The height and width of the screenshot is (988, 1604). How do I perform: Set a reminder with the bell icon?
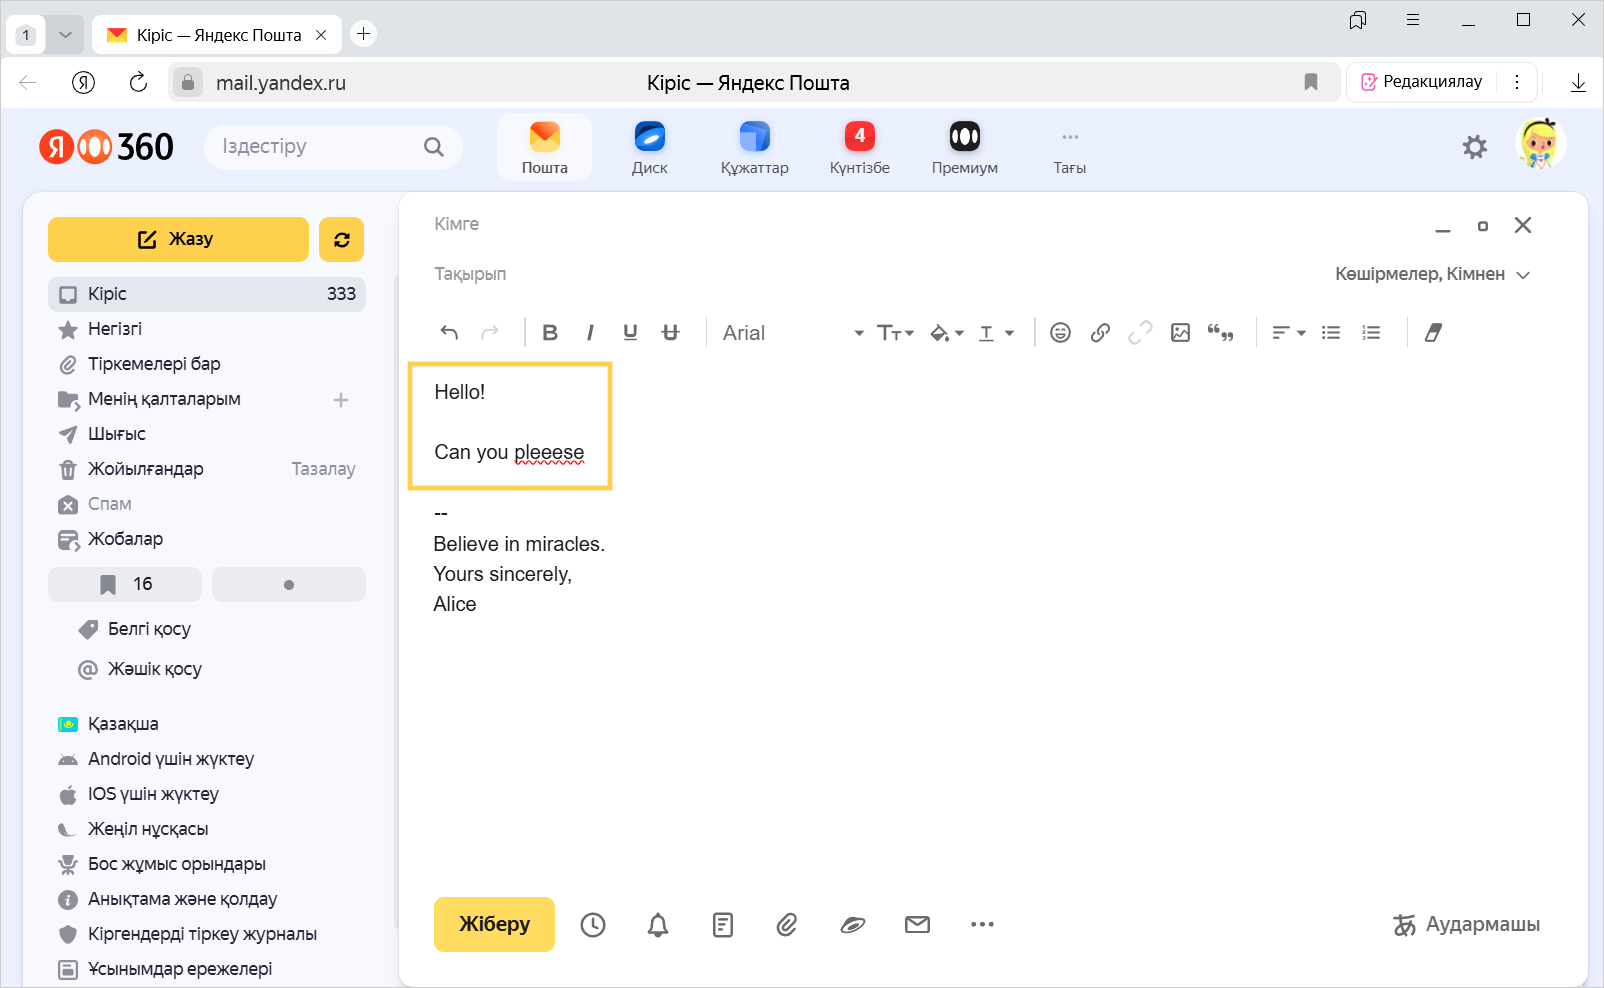(658, 925)
